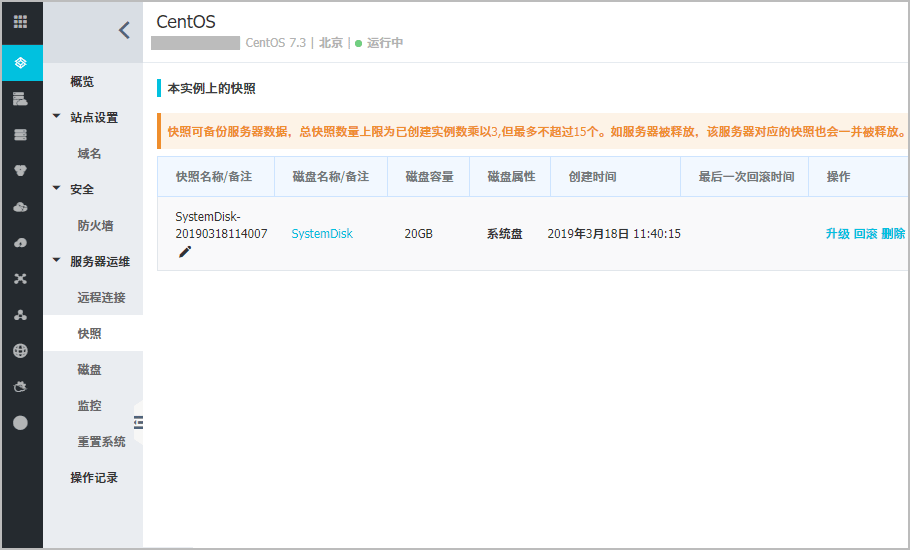
Task: Collapse the navigation panel via side handle
Action: point(139,422)
